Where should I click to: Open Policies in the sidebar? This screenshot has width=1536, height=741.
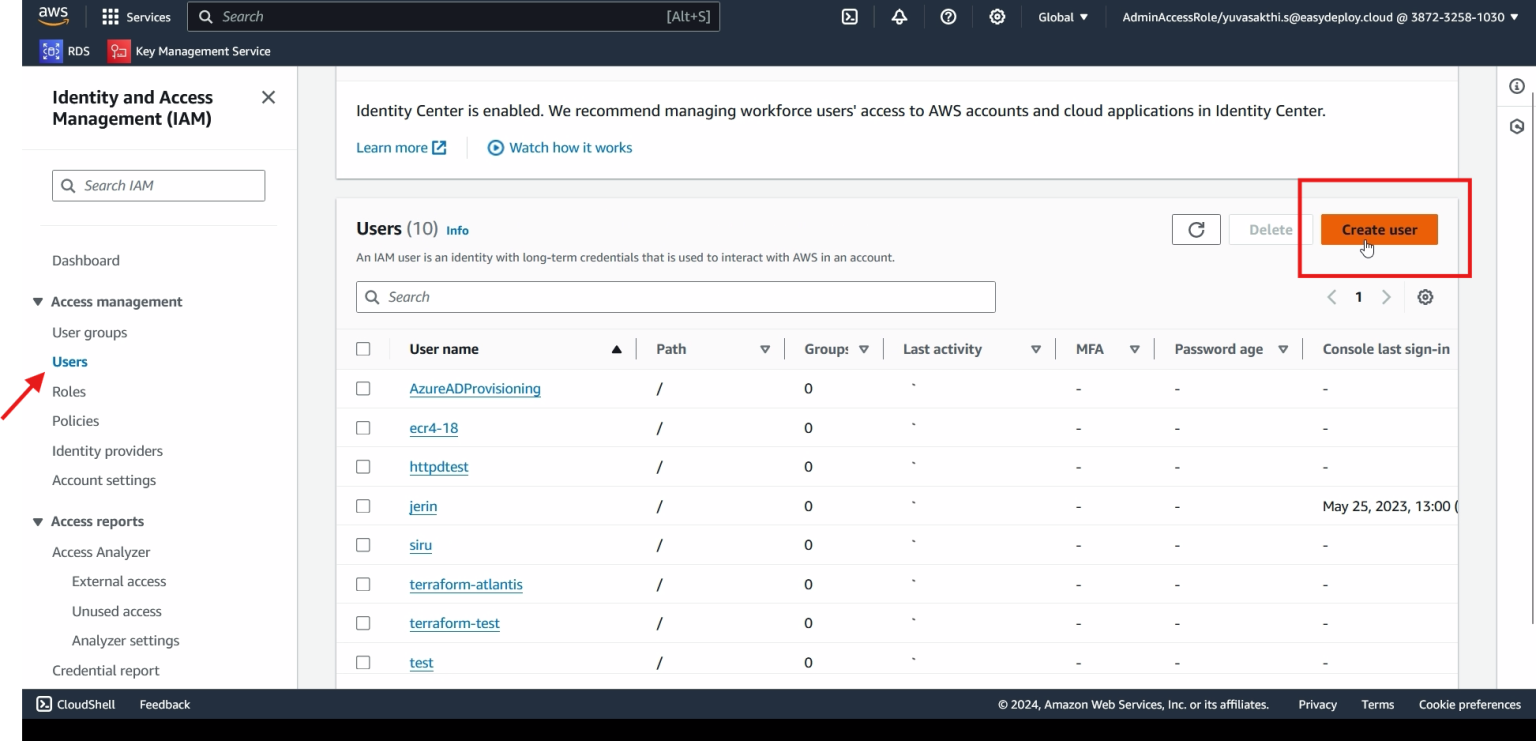point(75,421)
